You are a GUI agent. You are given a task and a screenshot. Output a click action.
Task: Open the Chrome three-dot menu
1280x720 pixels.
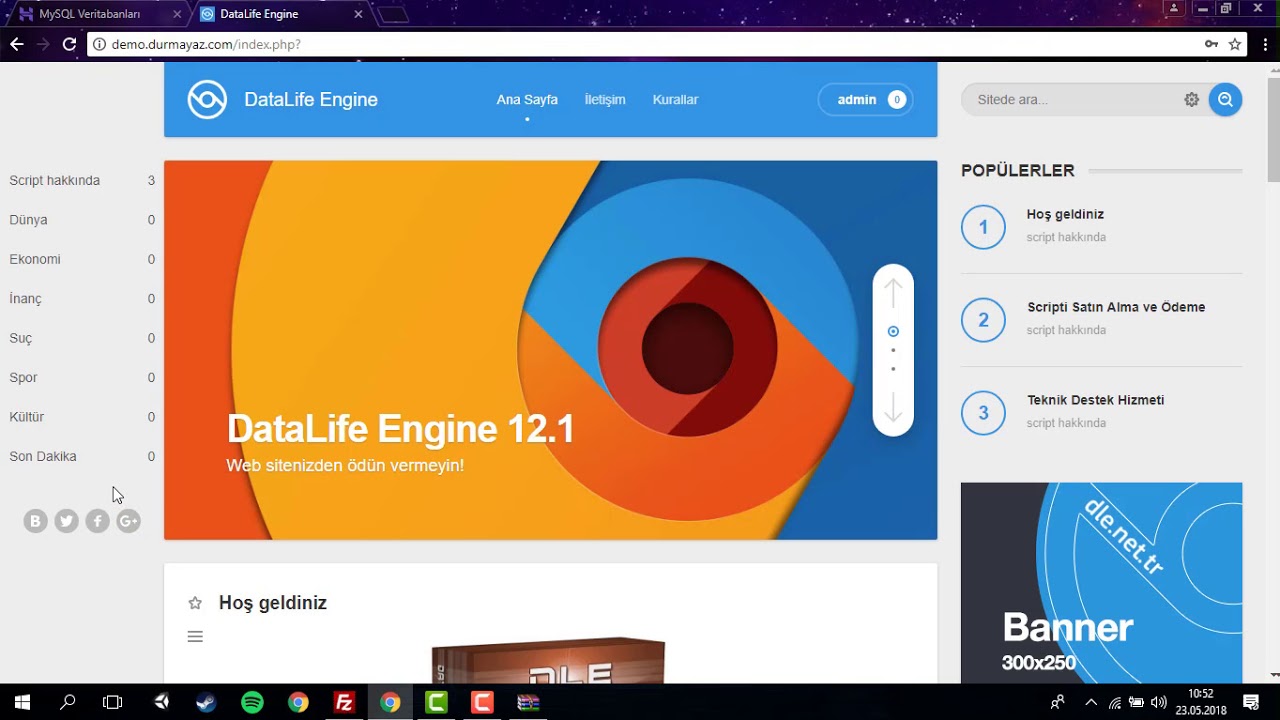point(1265,44)
